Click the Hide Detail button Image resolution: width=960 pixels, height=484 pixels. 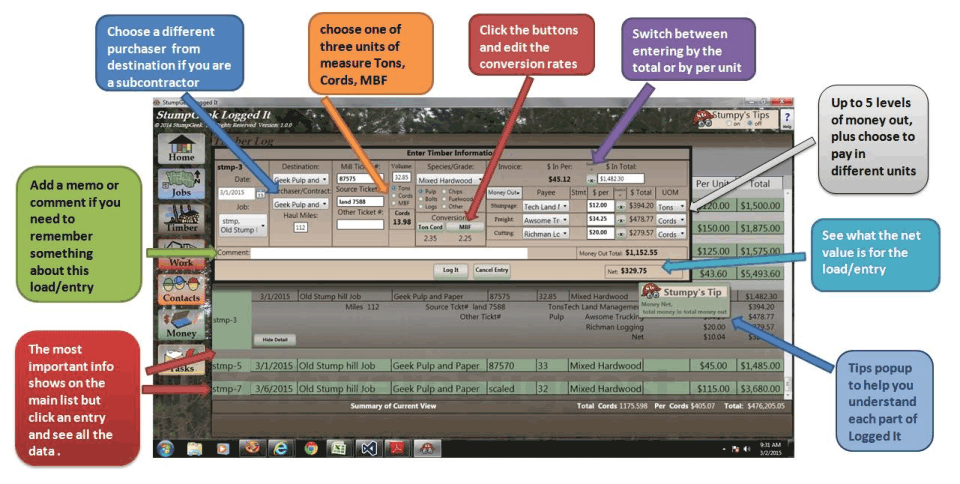pyautogui.click(x=275, y=340)
